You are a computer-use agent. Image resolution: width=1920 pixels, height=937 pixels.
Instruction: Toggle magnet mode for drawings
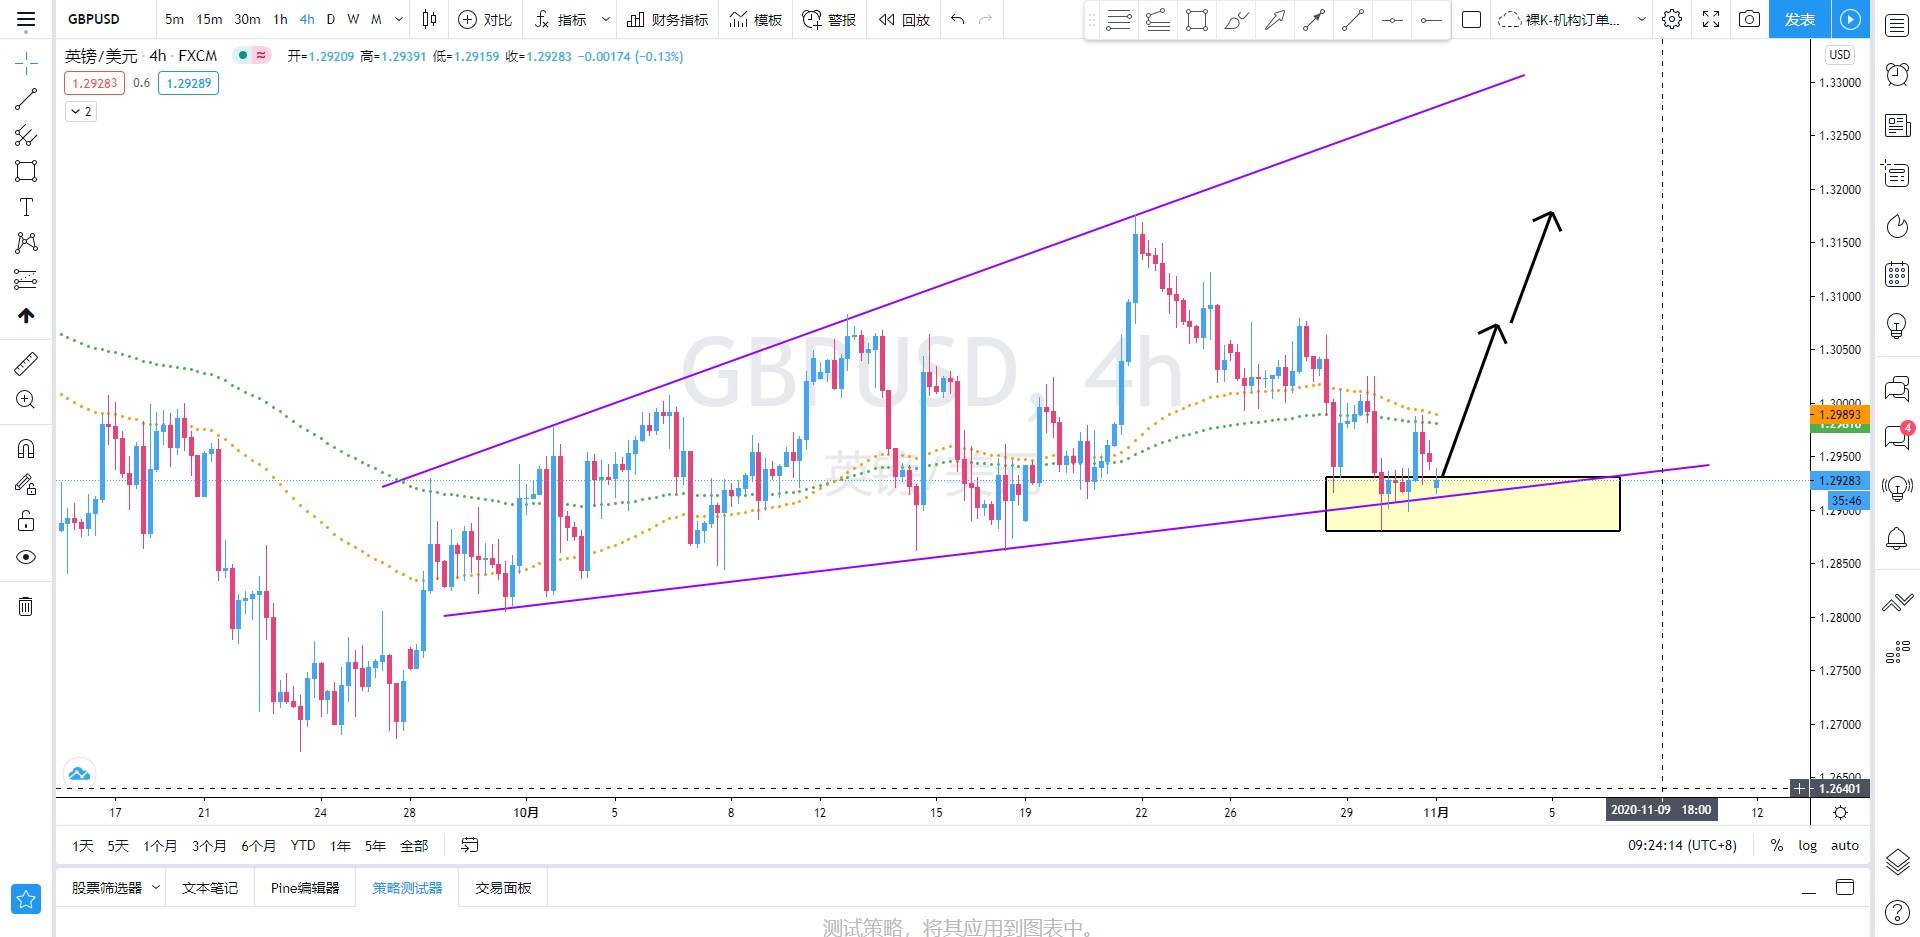[26, 449]
